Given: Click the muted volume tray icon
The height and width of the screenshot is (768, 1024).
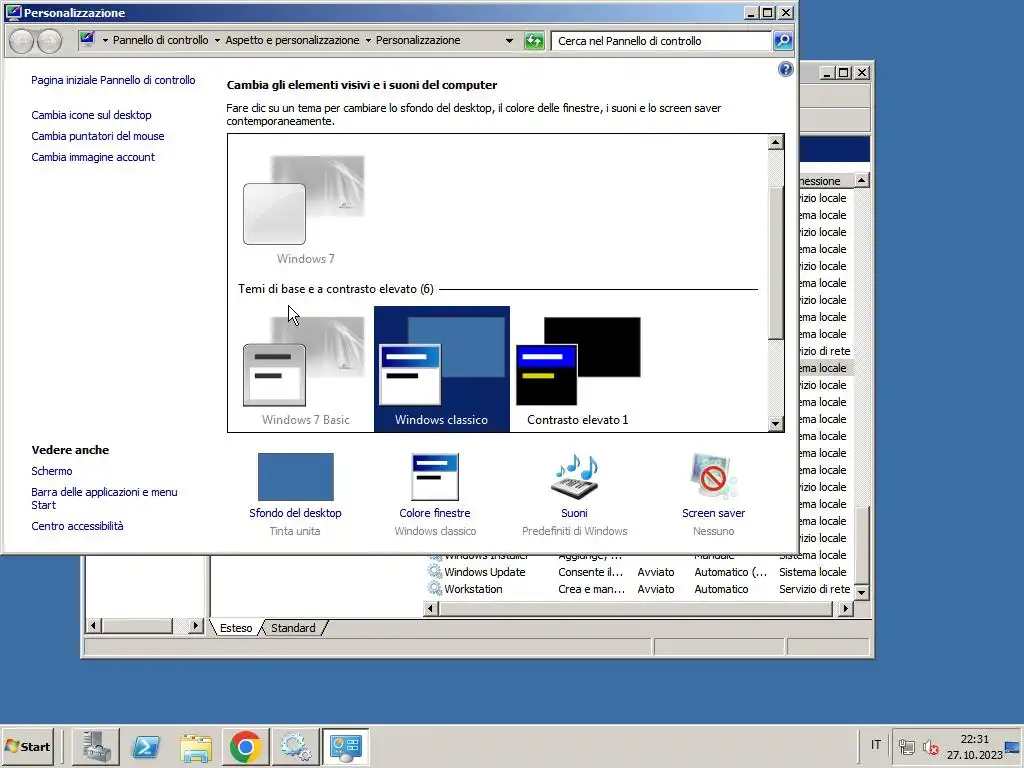Looking at the screenshot, I should (x=931, y=746).
